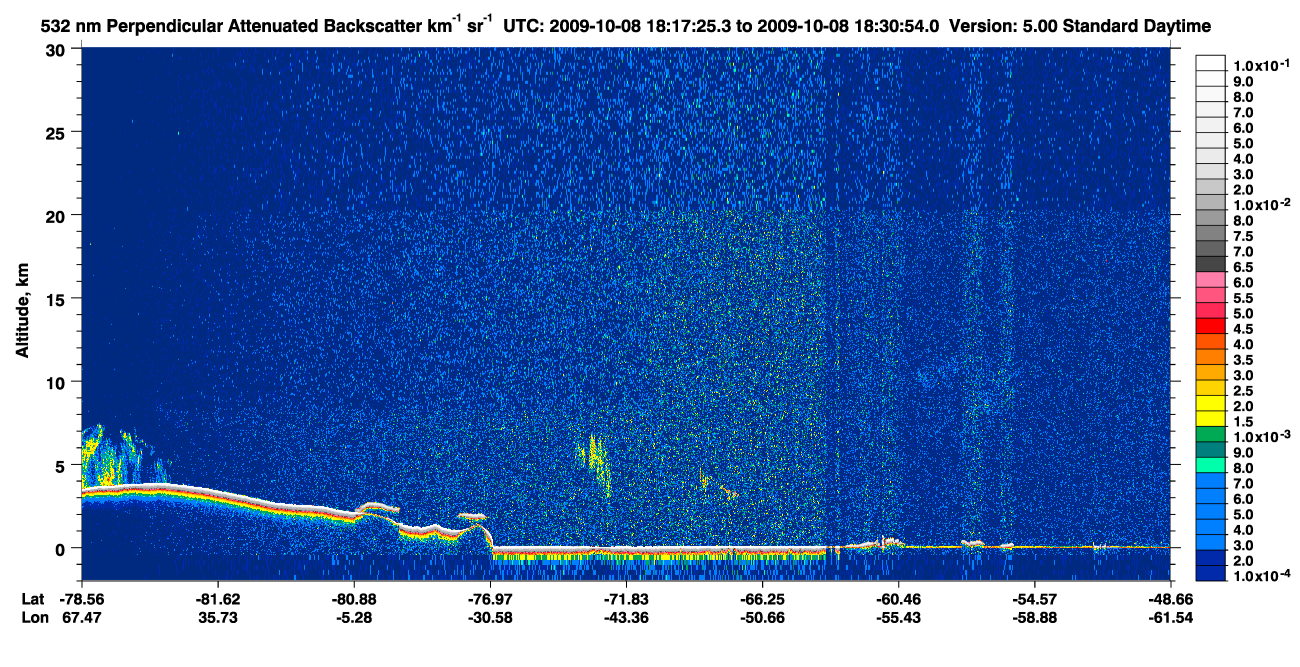Click the Lon row label
Viewport: 1300px width, 667px height.
pos(34,618)
